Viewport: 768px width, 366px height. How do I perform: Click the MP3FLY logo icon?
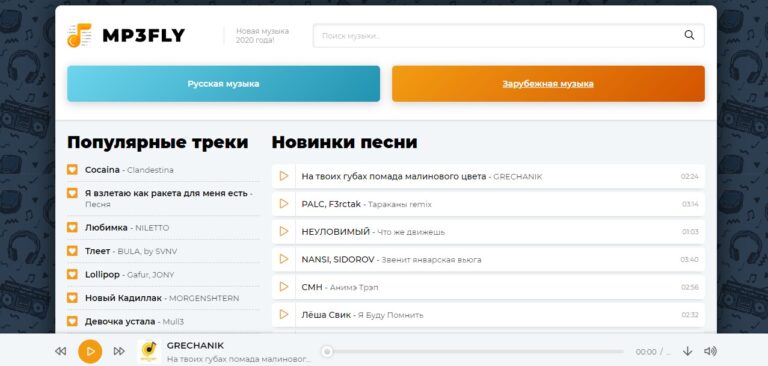pos(79,35)
